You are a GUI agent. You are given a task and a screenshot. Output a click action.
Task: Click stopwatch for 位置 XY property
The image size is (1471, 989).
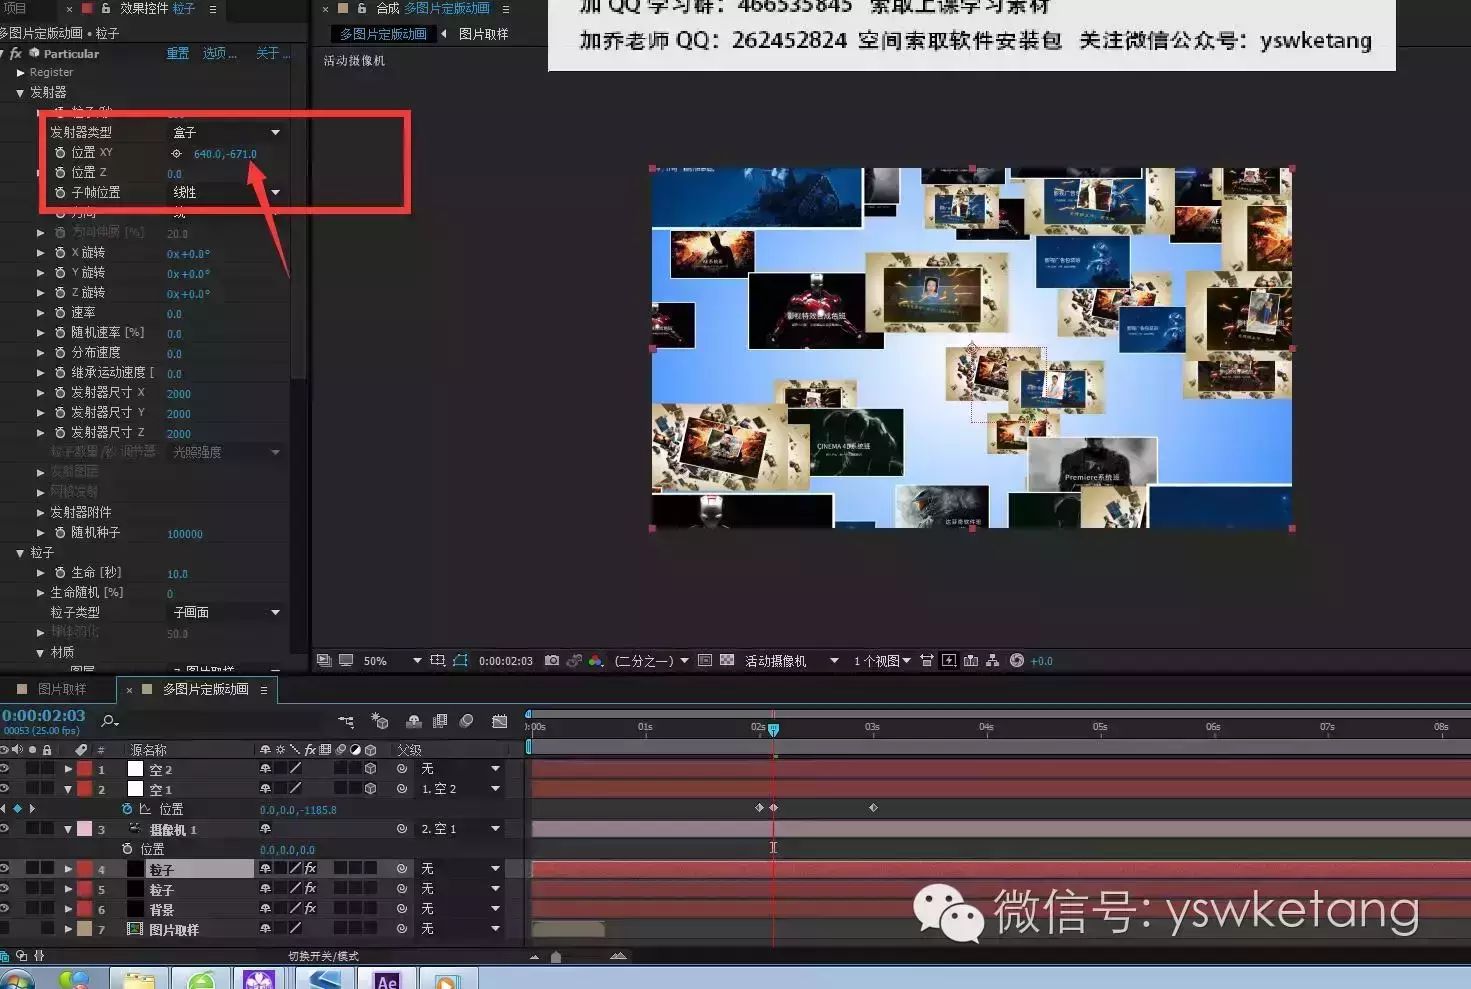(60, 152)
